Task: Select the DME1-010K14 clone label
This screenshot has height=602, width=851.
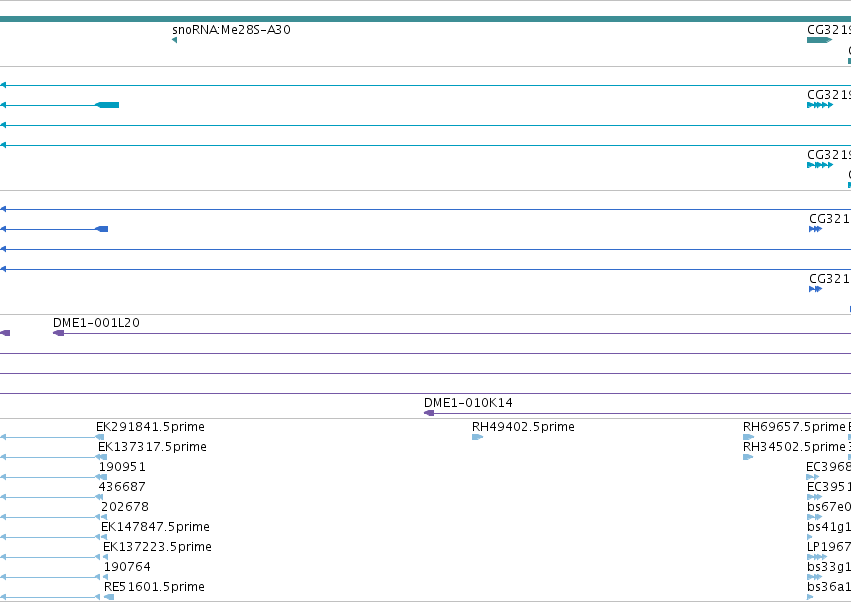Action: pos(468,403)
